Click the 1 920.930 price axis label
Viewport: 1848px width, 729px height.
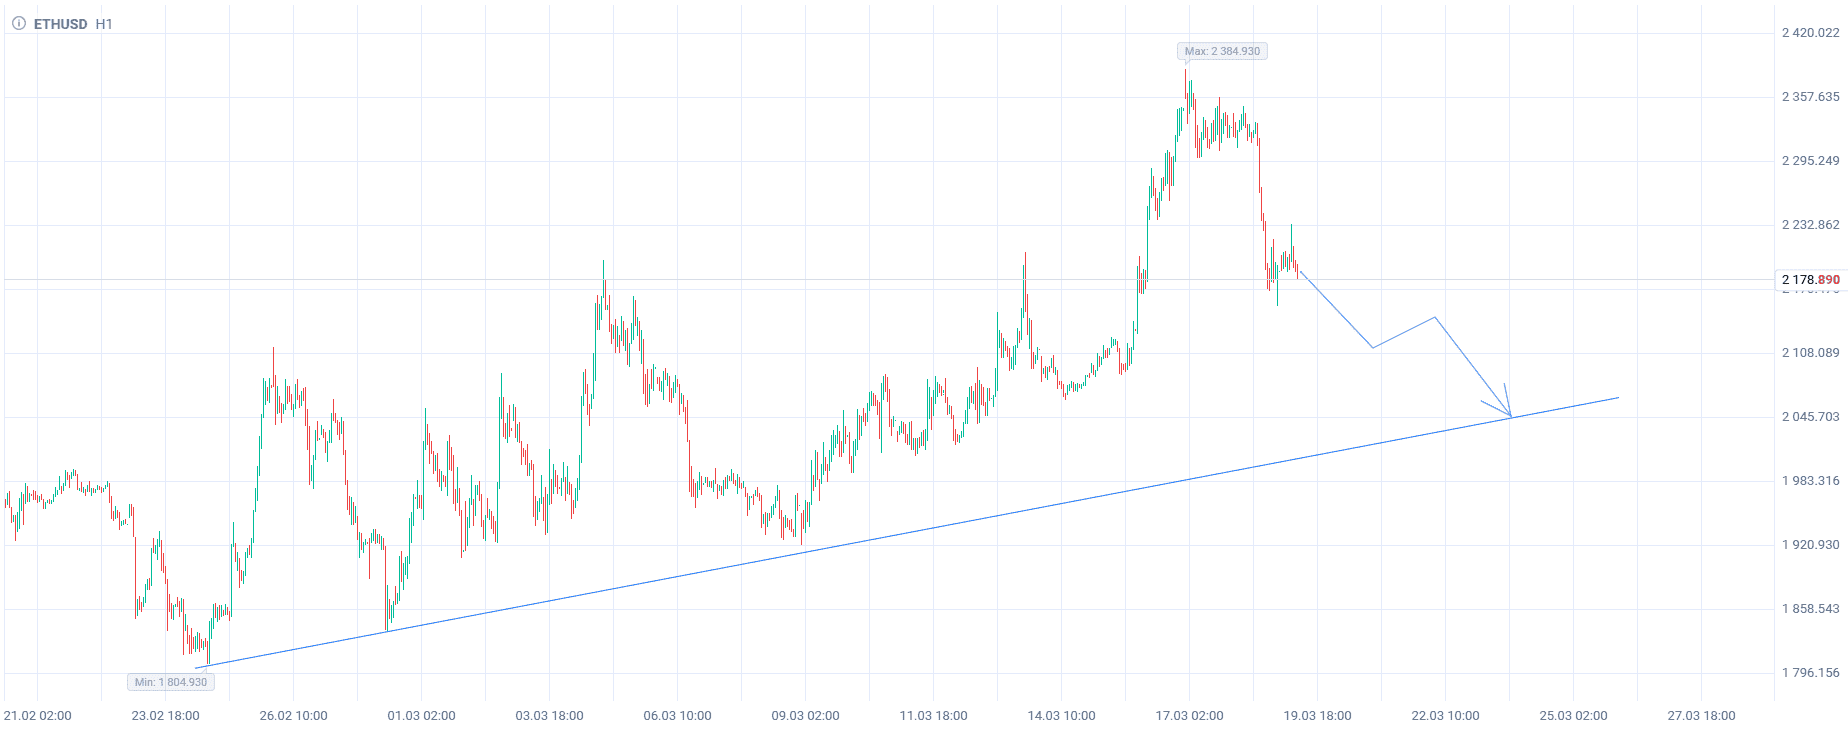point(1810,545)
